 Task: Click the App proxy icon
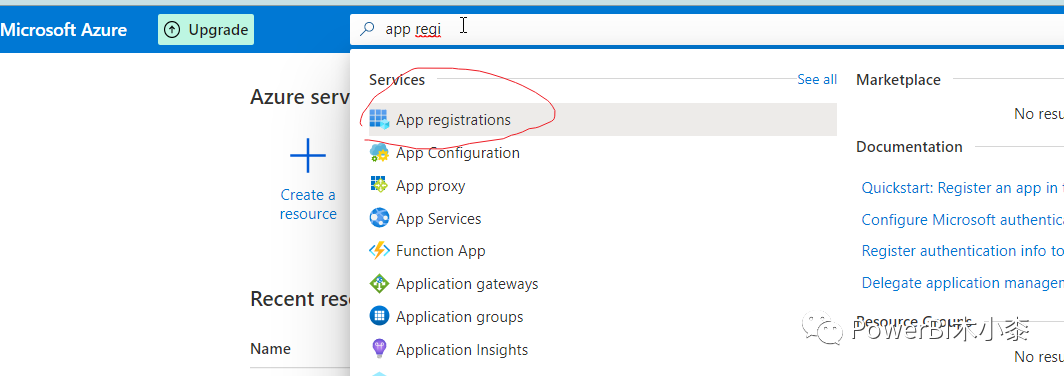(x=379, y=185)
